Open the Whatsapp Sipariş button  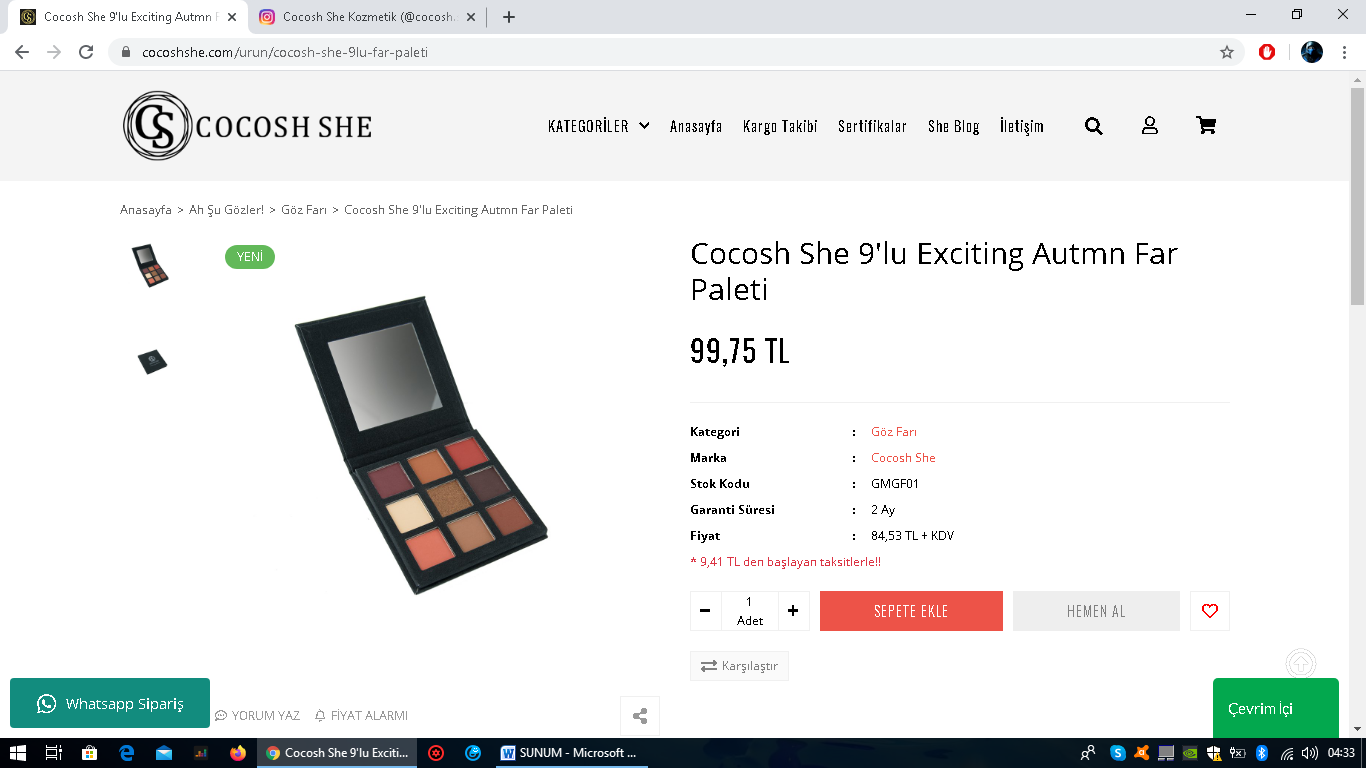tap(110, 704)
